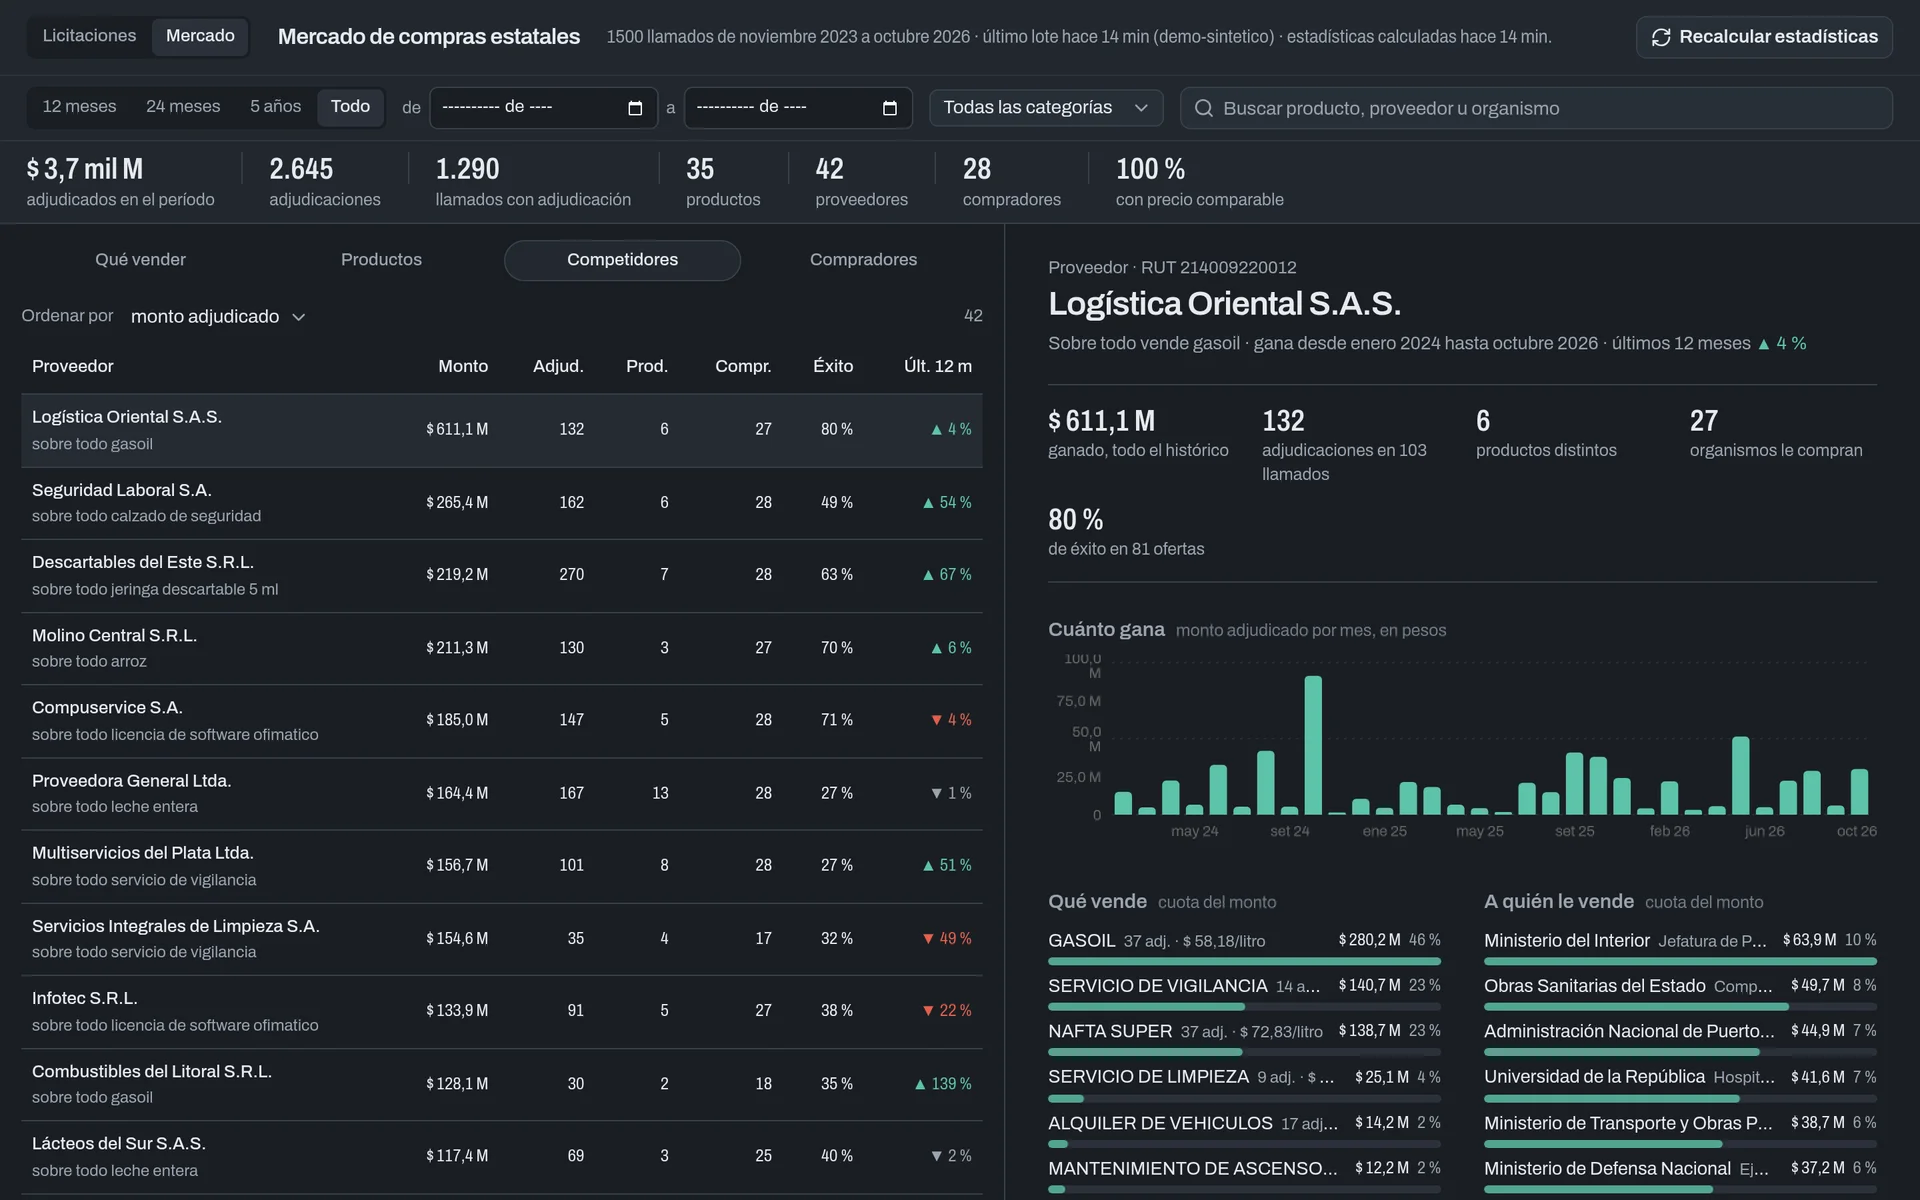Click the Éxito column header
This screenshot has width=1920, height=1200.
pos(833,366)
